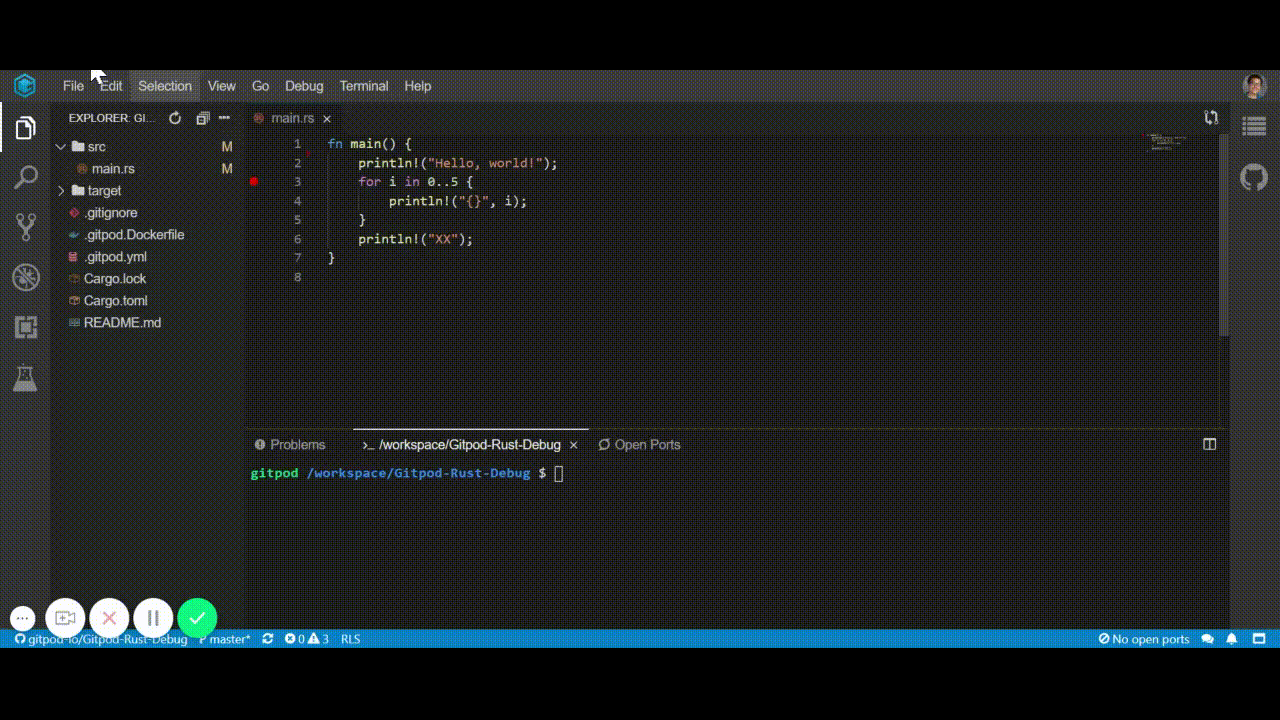Open the Terminal menu
1280x720 pixels.
[363, 86]
